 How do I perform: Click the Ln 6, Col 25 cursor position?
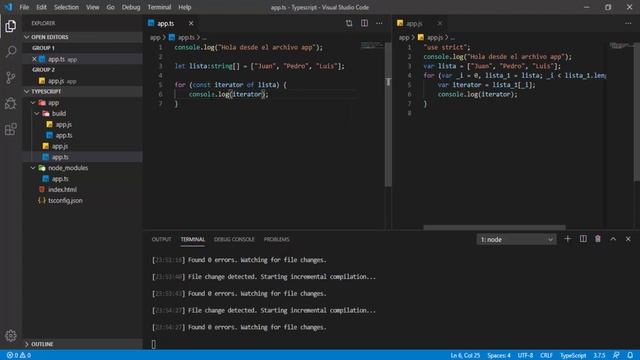(465, 356)
